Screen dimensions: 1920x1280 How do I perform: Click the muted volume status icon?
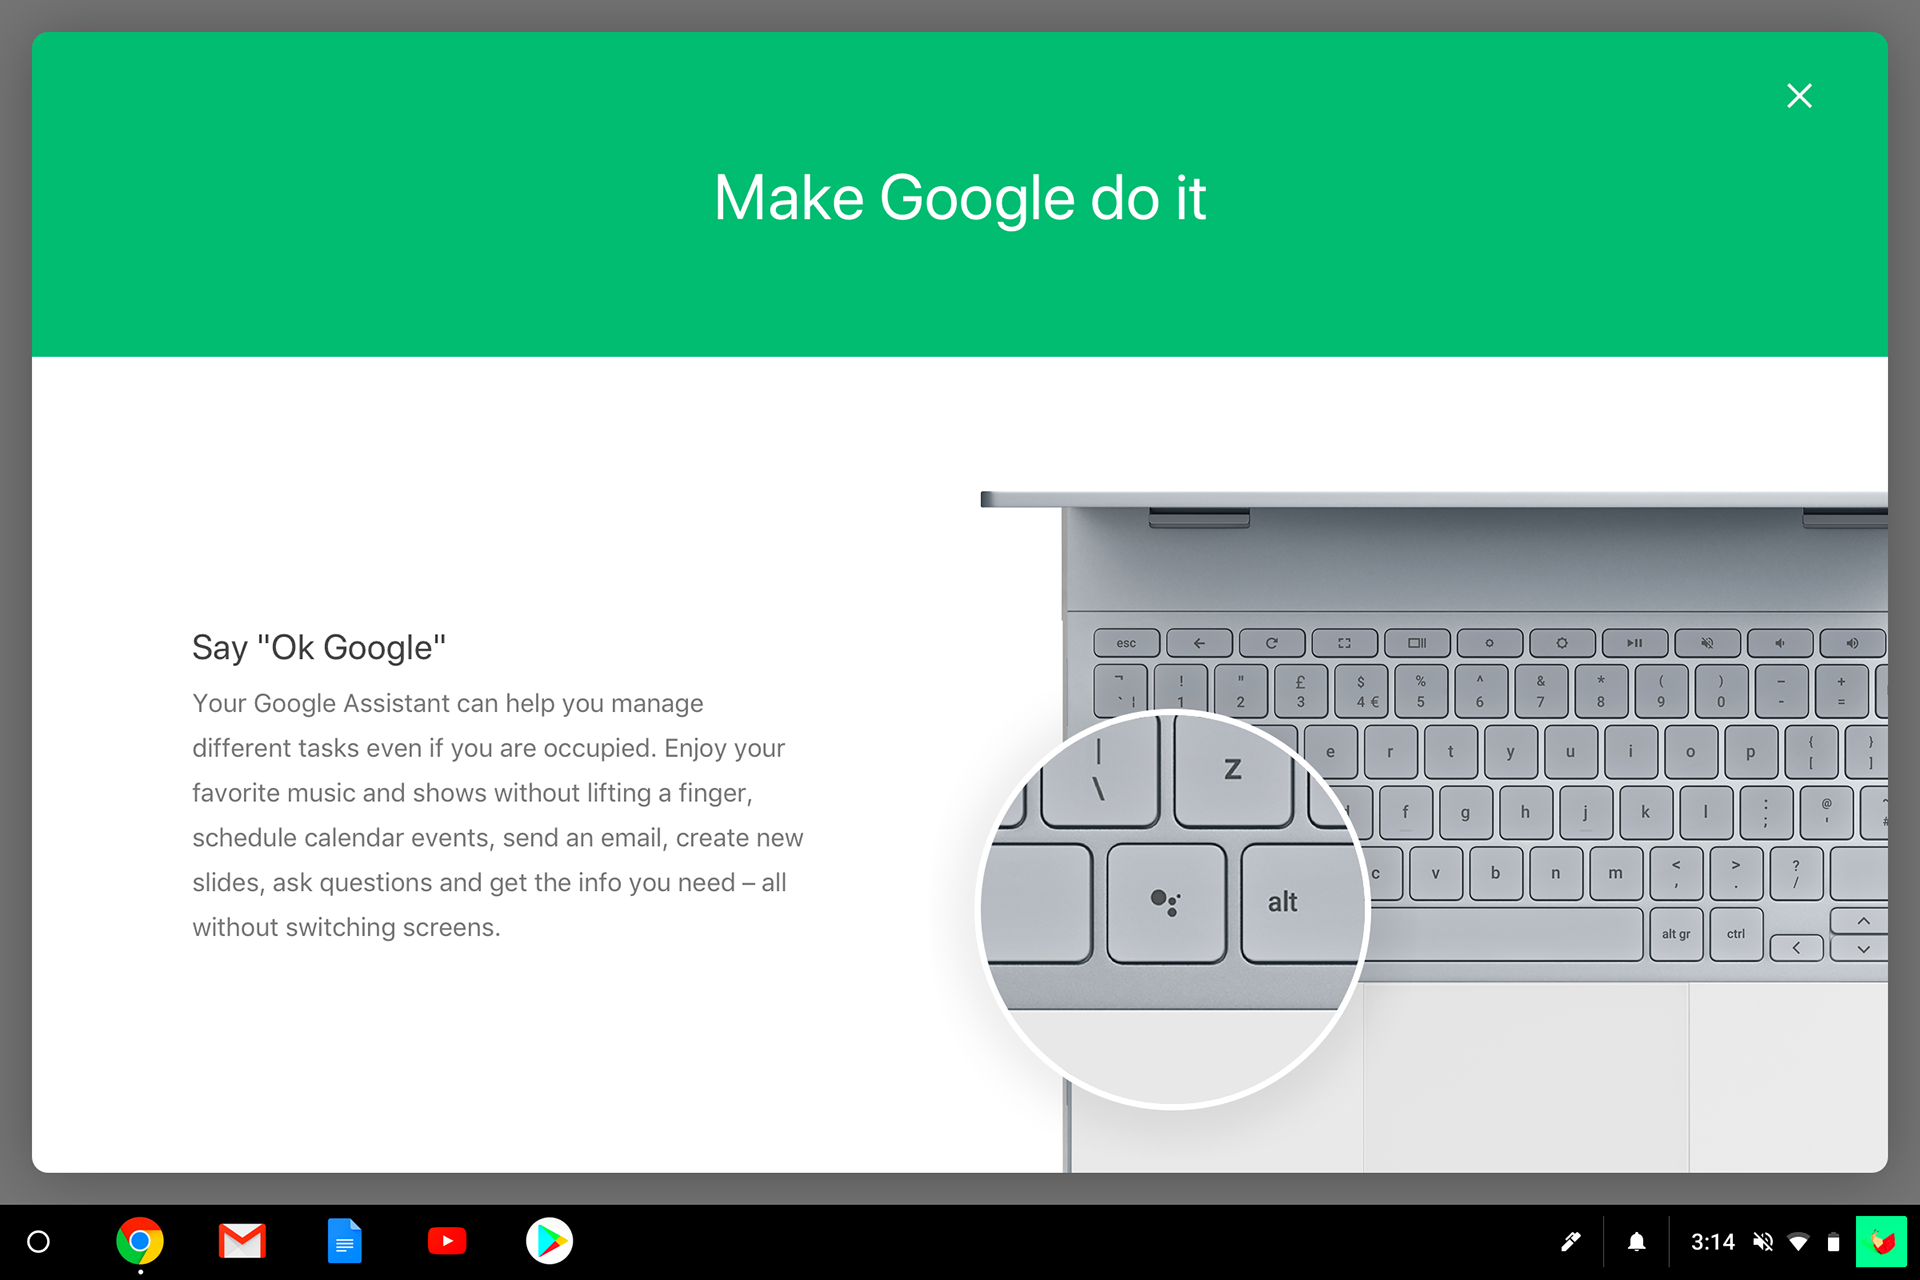coord(1763,1242)
